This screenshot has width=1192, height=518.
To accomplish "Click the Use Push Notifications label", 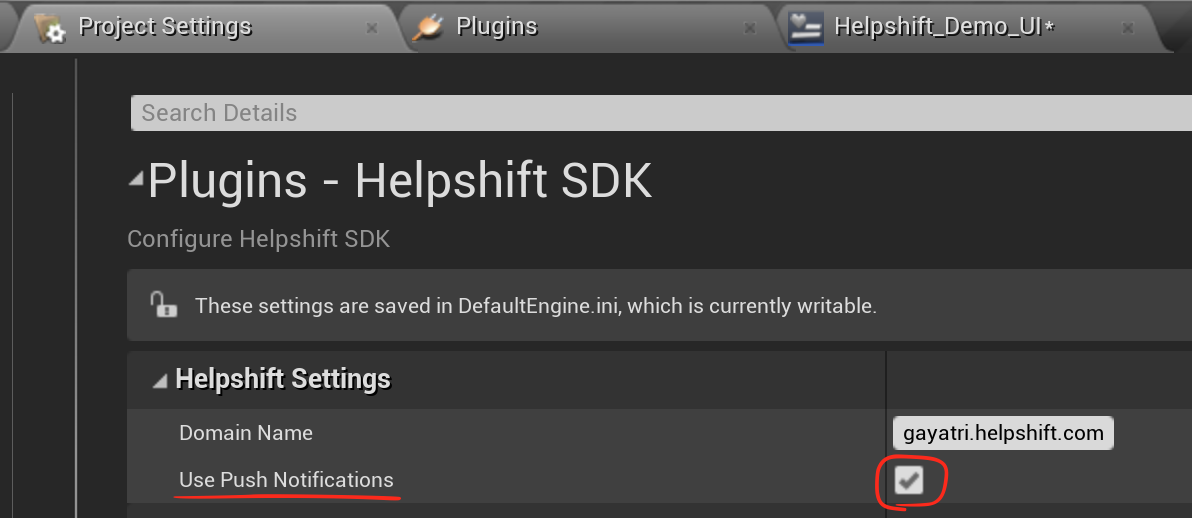I will [x=286, y=480].
